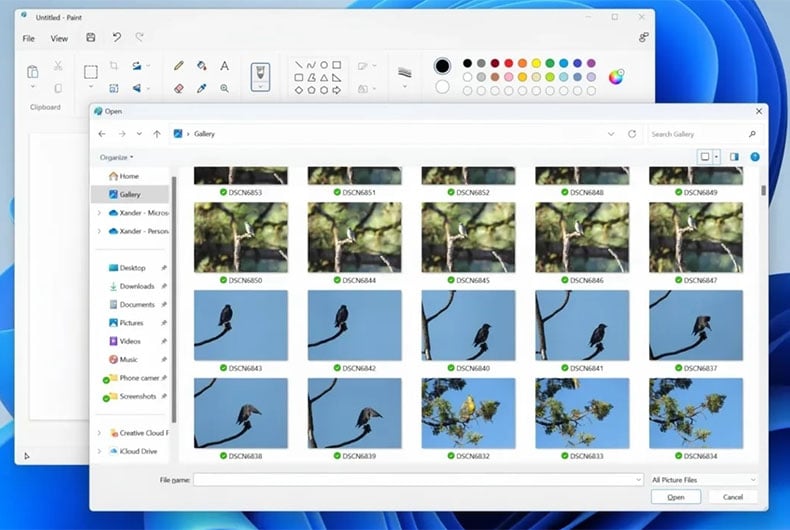The image size is (790, 530).
Task: Open the view options dropdown arrow
Action: pyautogui.click(x=716, y=157)
